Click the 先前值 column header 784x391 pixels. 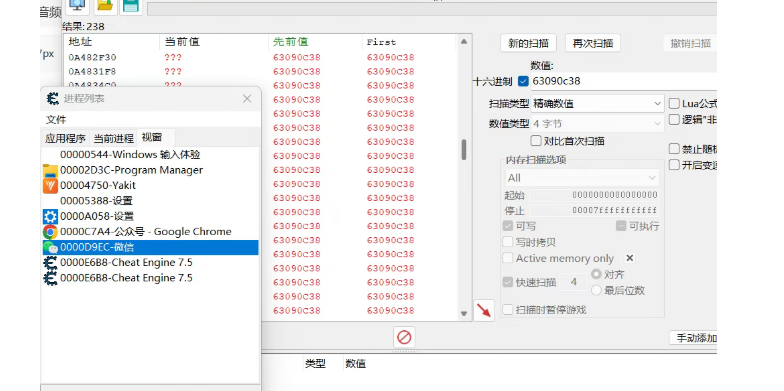tap(315, 42)
